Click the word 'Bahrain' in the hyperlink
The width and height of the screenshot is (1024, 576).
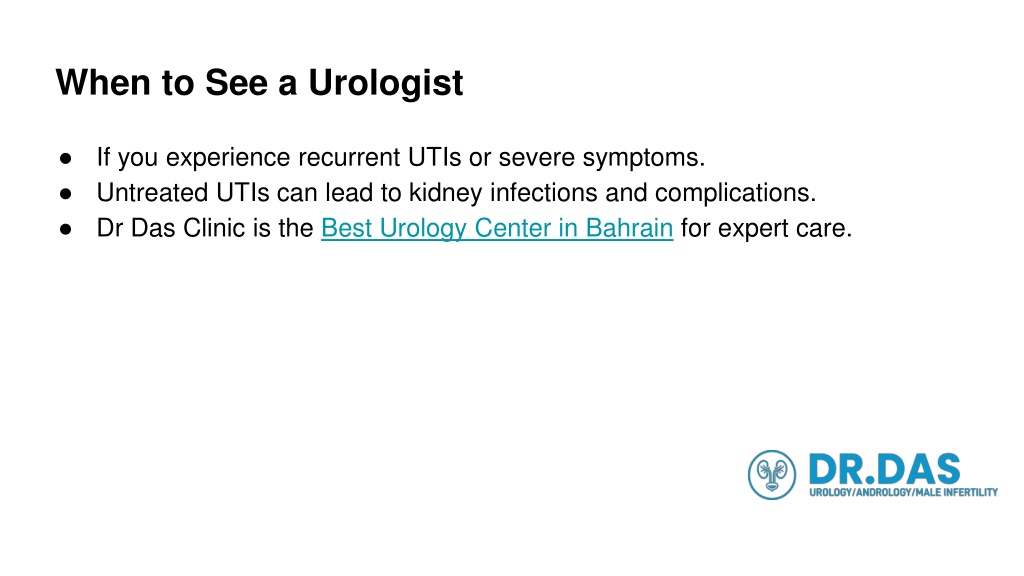[x=629, y=228]
